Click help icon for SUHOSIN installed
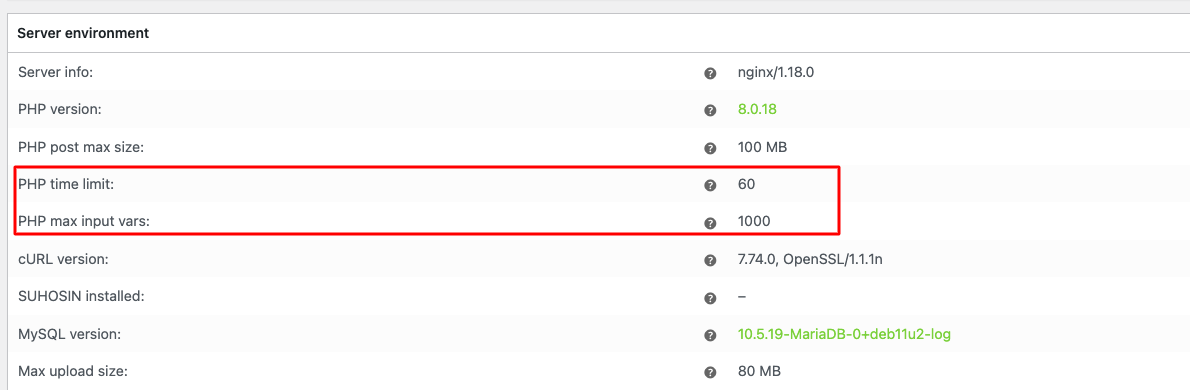Screen dimensions: 1190x390 pyautogui.click(x=710, y=297)
